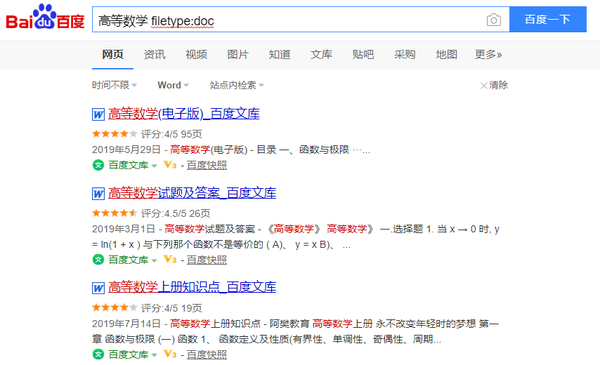The width and height of the screenshot is (600, 365).
Task: Switch to the 文库 tab
Action: click(x=321, y=54)
